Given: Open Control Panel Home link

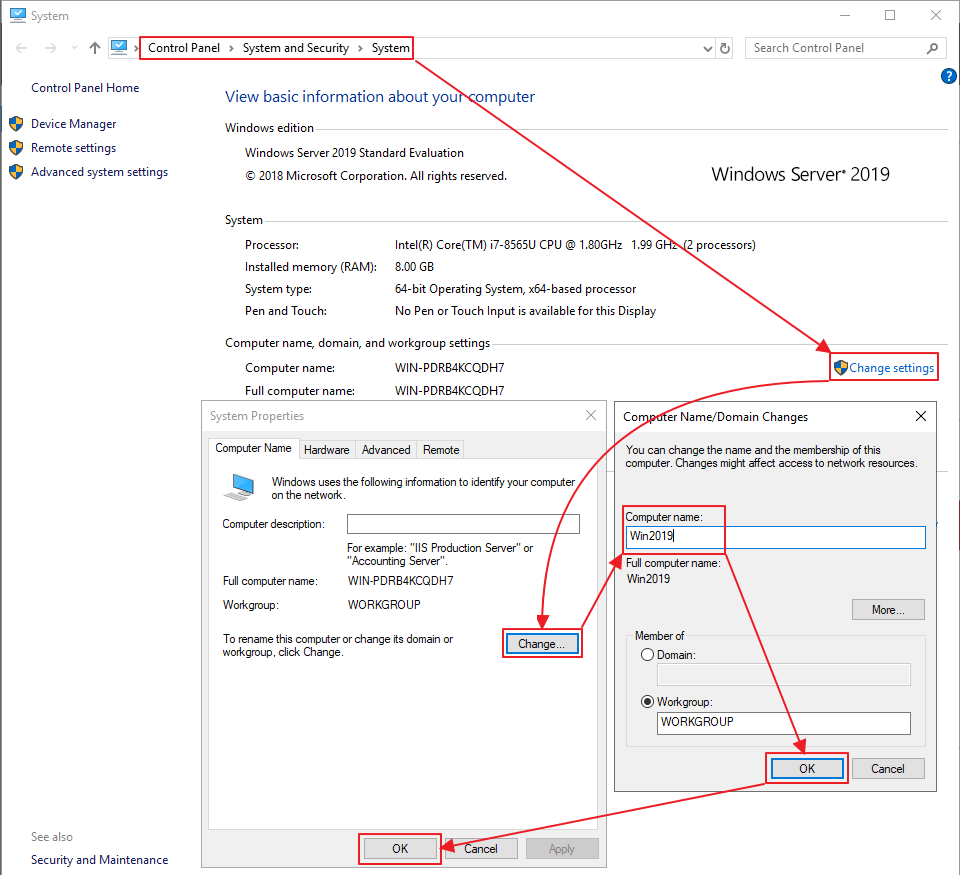Looking at the screenshot, I should [x=85, y=88].
